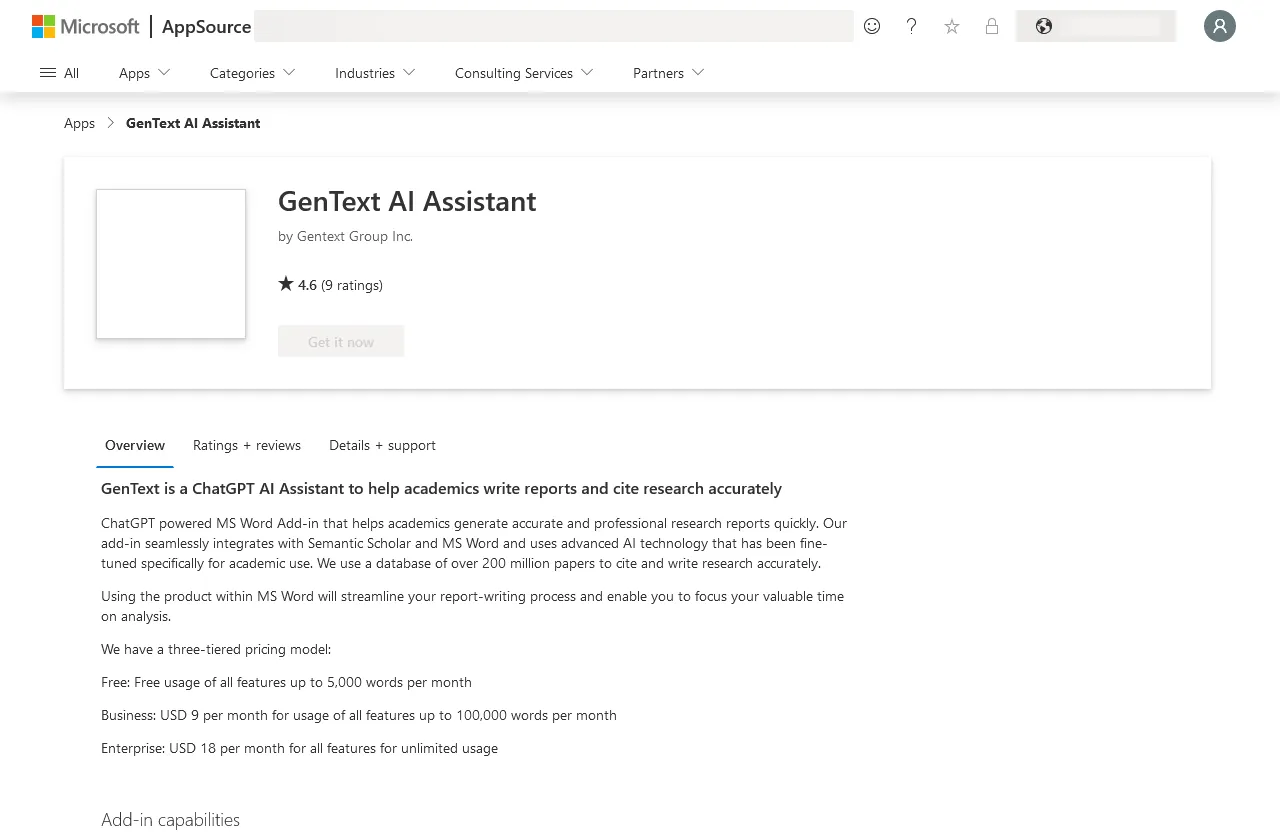The image size is (1280, 832).
Task: Open the (9 ratings) link
Action: [352, 285]
